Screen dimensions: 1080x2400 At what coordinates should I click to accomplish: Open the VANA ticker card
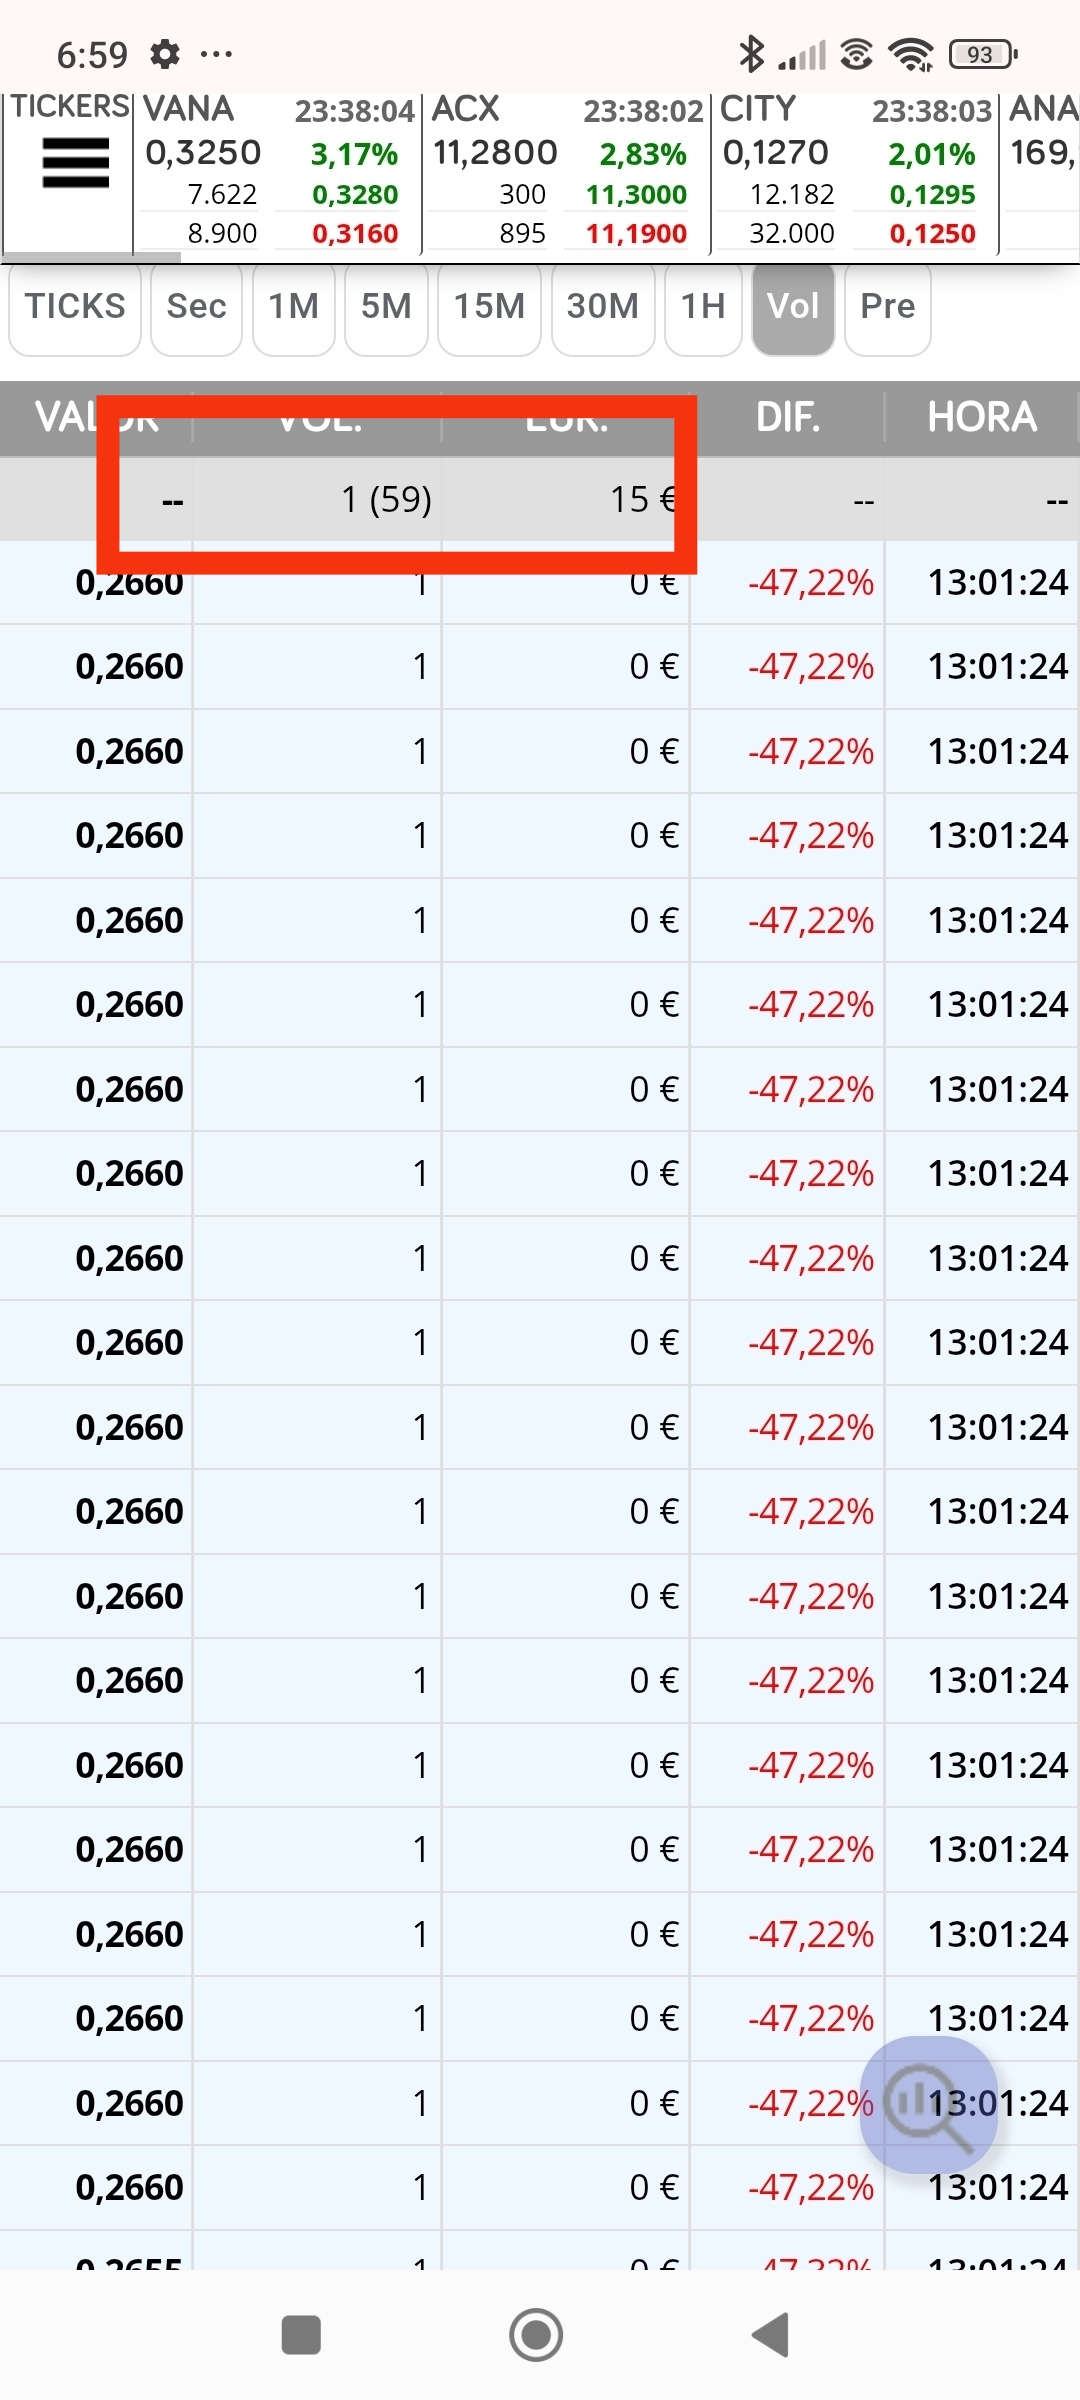click(278, 172)
